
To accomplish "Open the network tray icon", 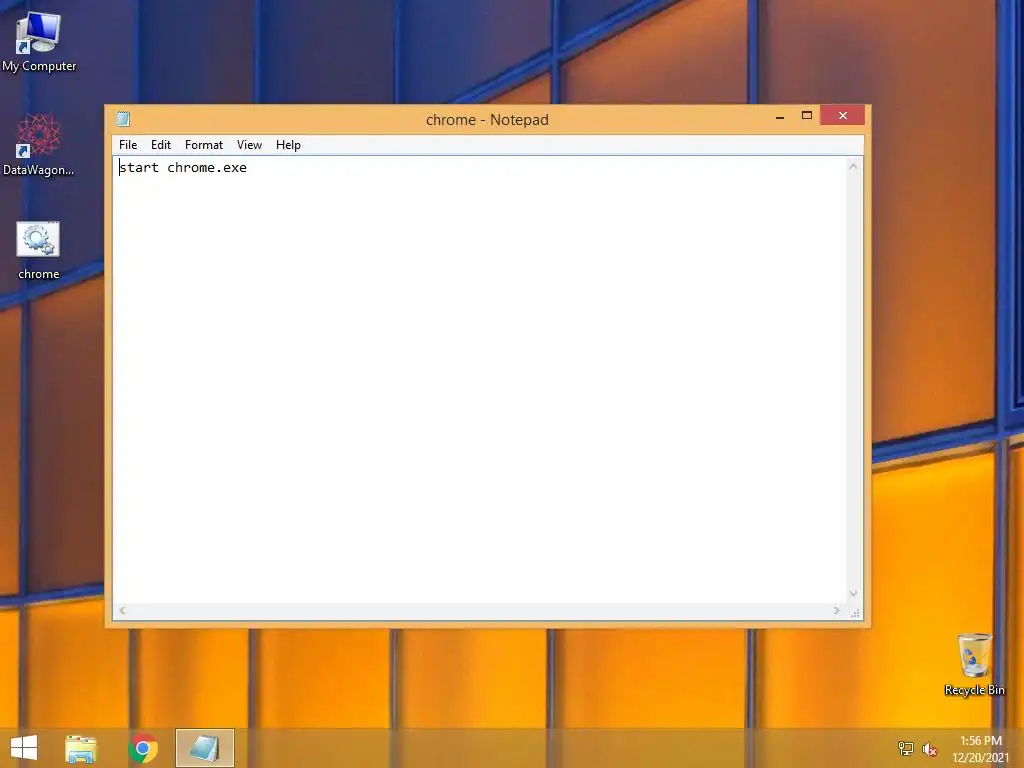I will pos(905,749).
